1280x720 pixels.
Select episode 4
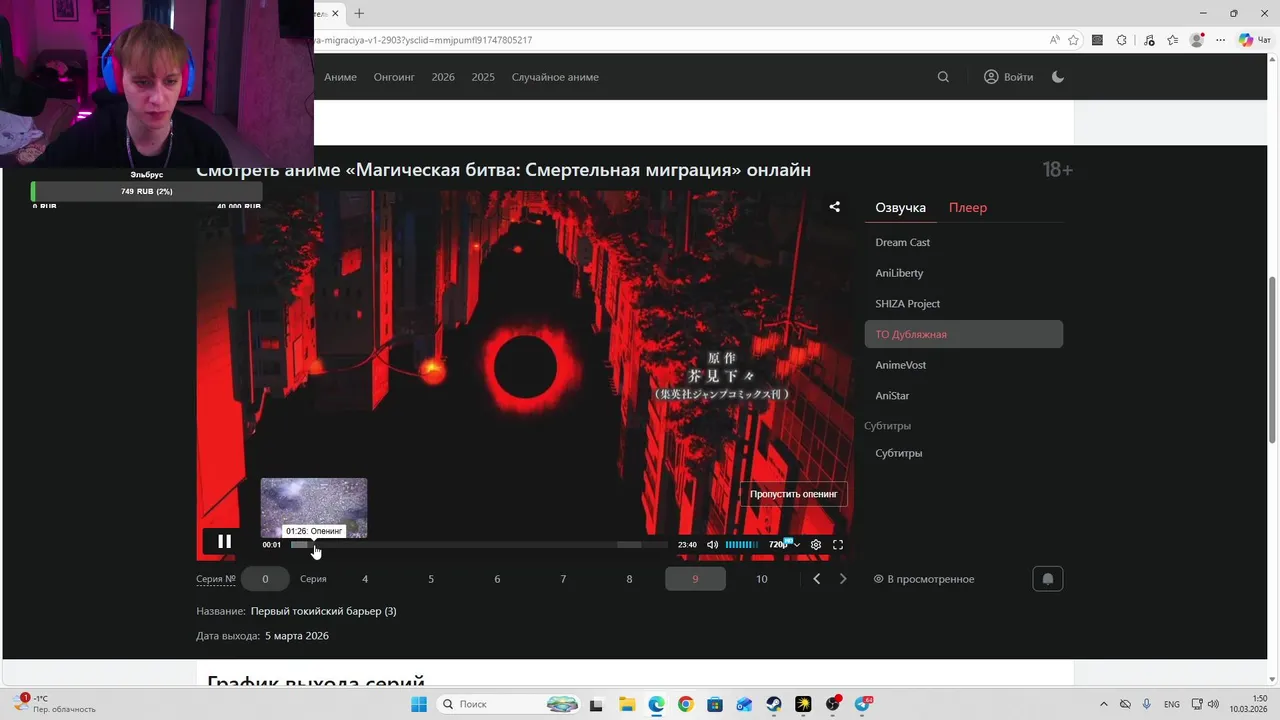[365, 579]
